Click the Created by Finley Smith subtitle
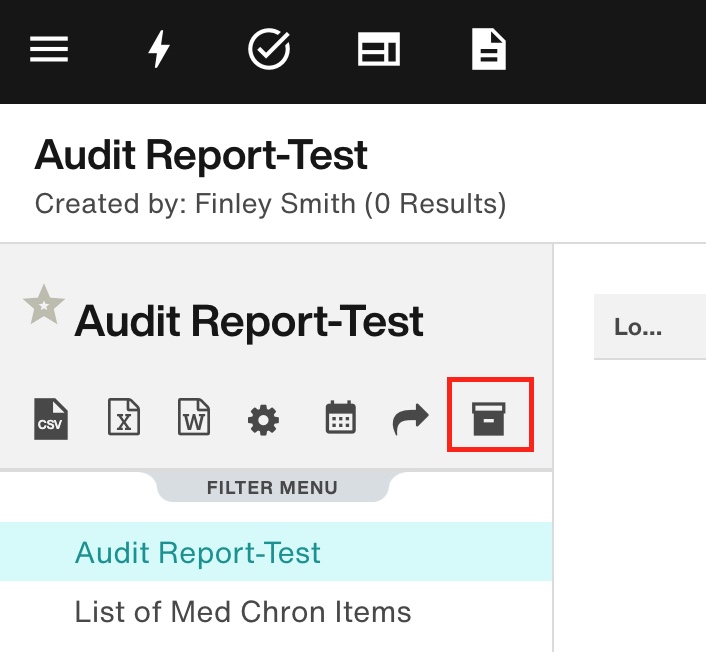Screen dimensions: 706x652 271,204
